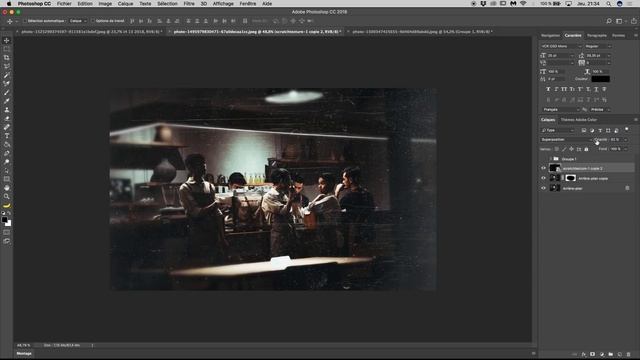Select the Rectangular Marquee tool
The height and width of the screenshot is (360, 640).
(x=7, y=49)
